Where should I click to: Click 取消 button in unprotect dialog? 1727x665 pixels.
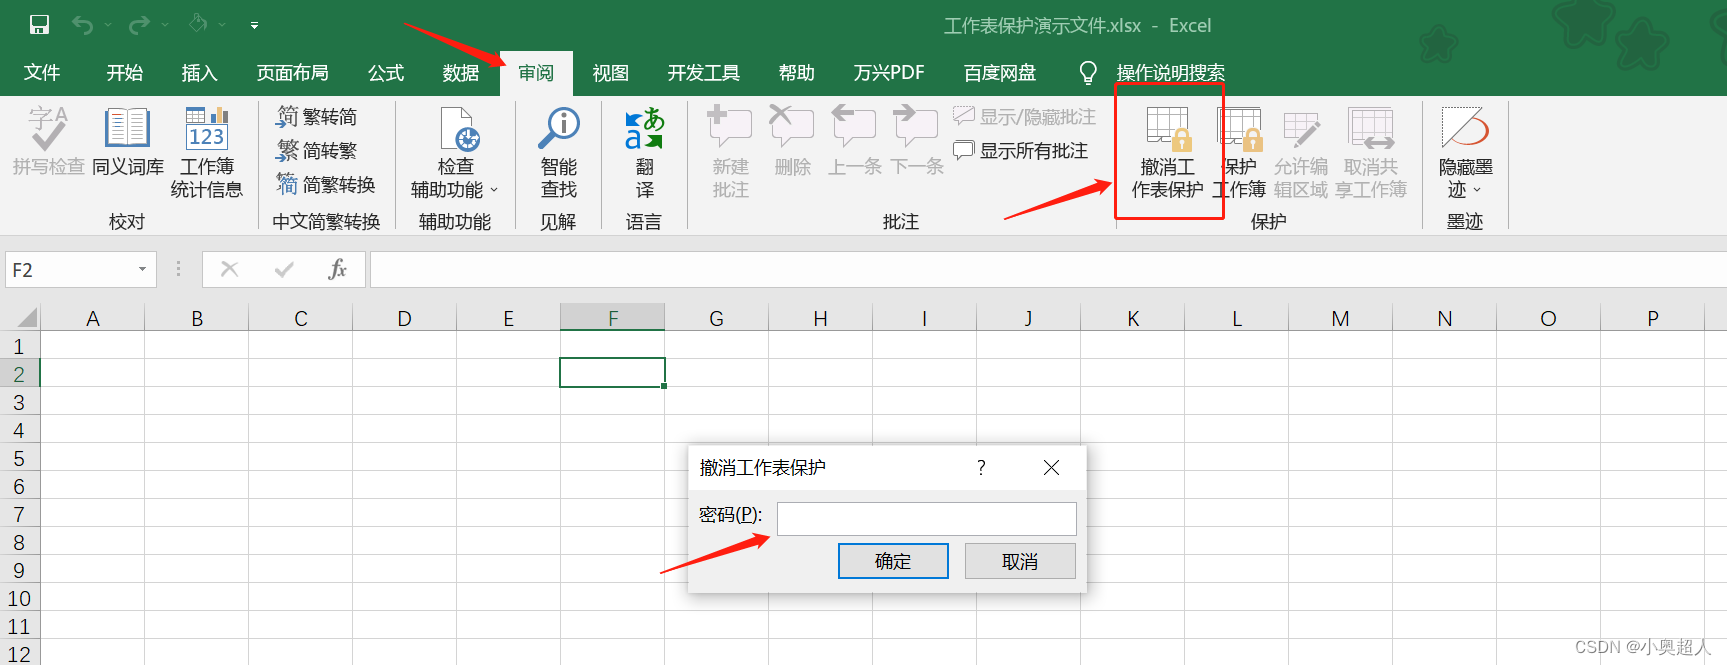1020,561
